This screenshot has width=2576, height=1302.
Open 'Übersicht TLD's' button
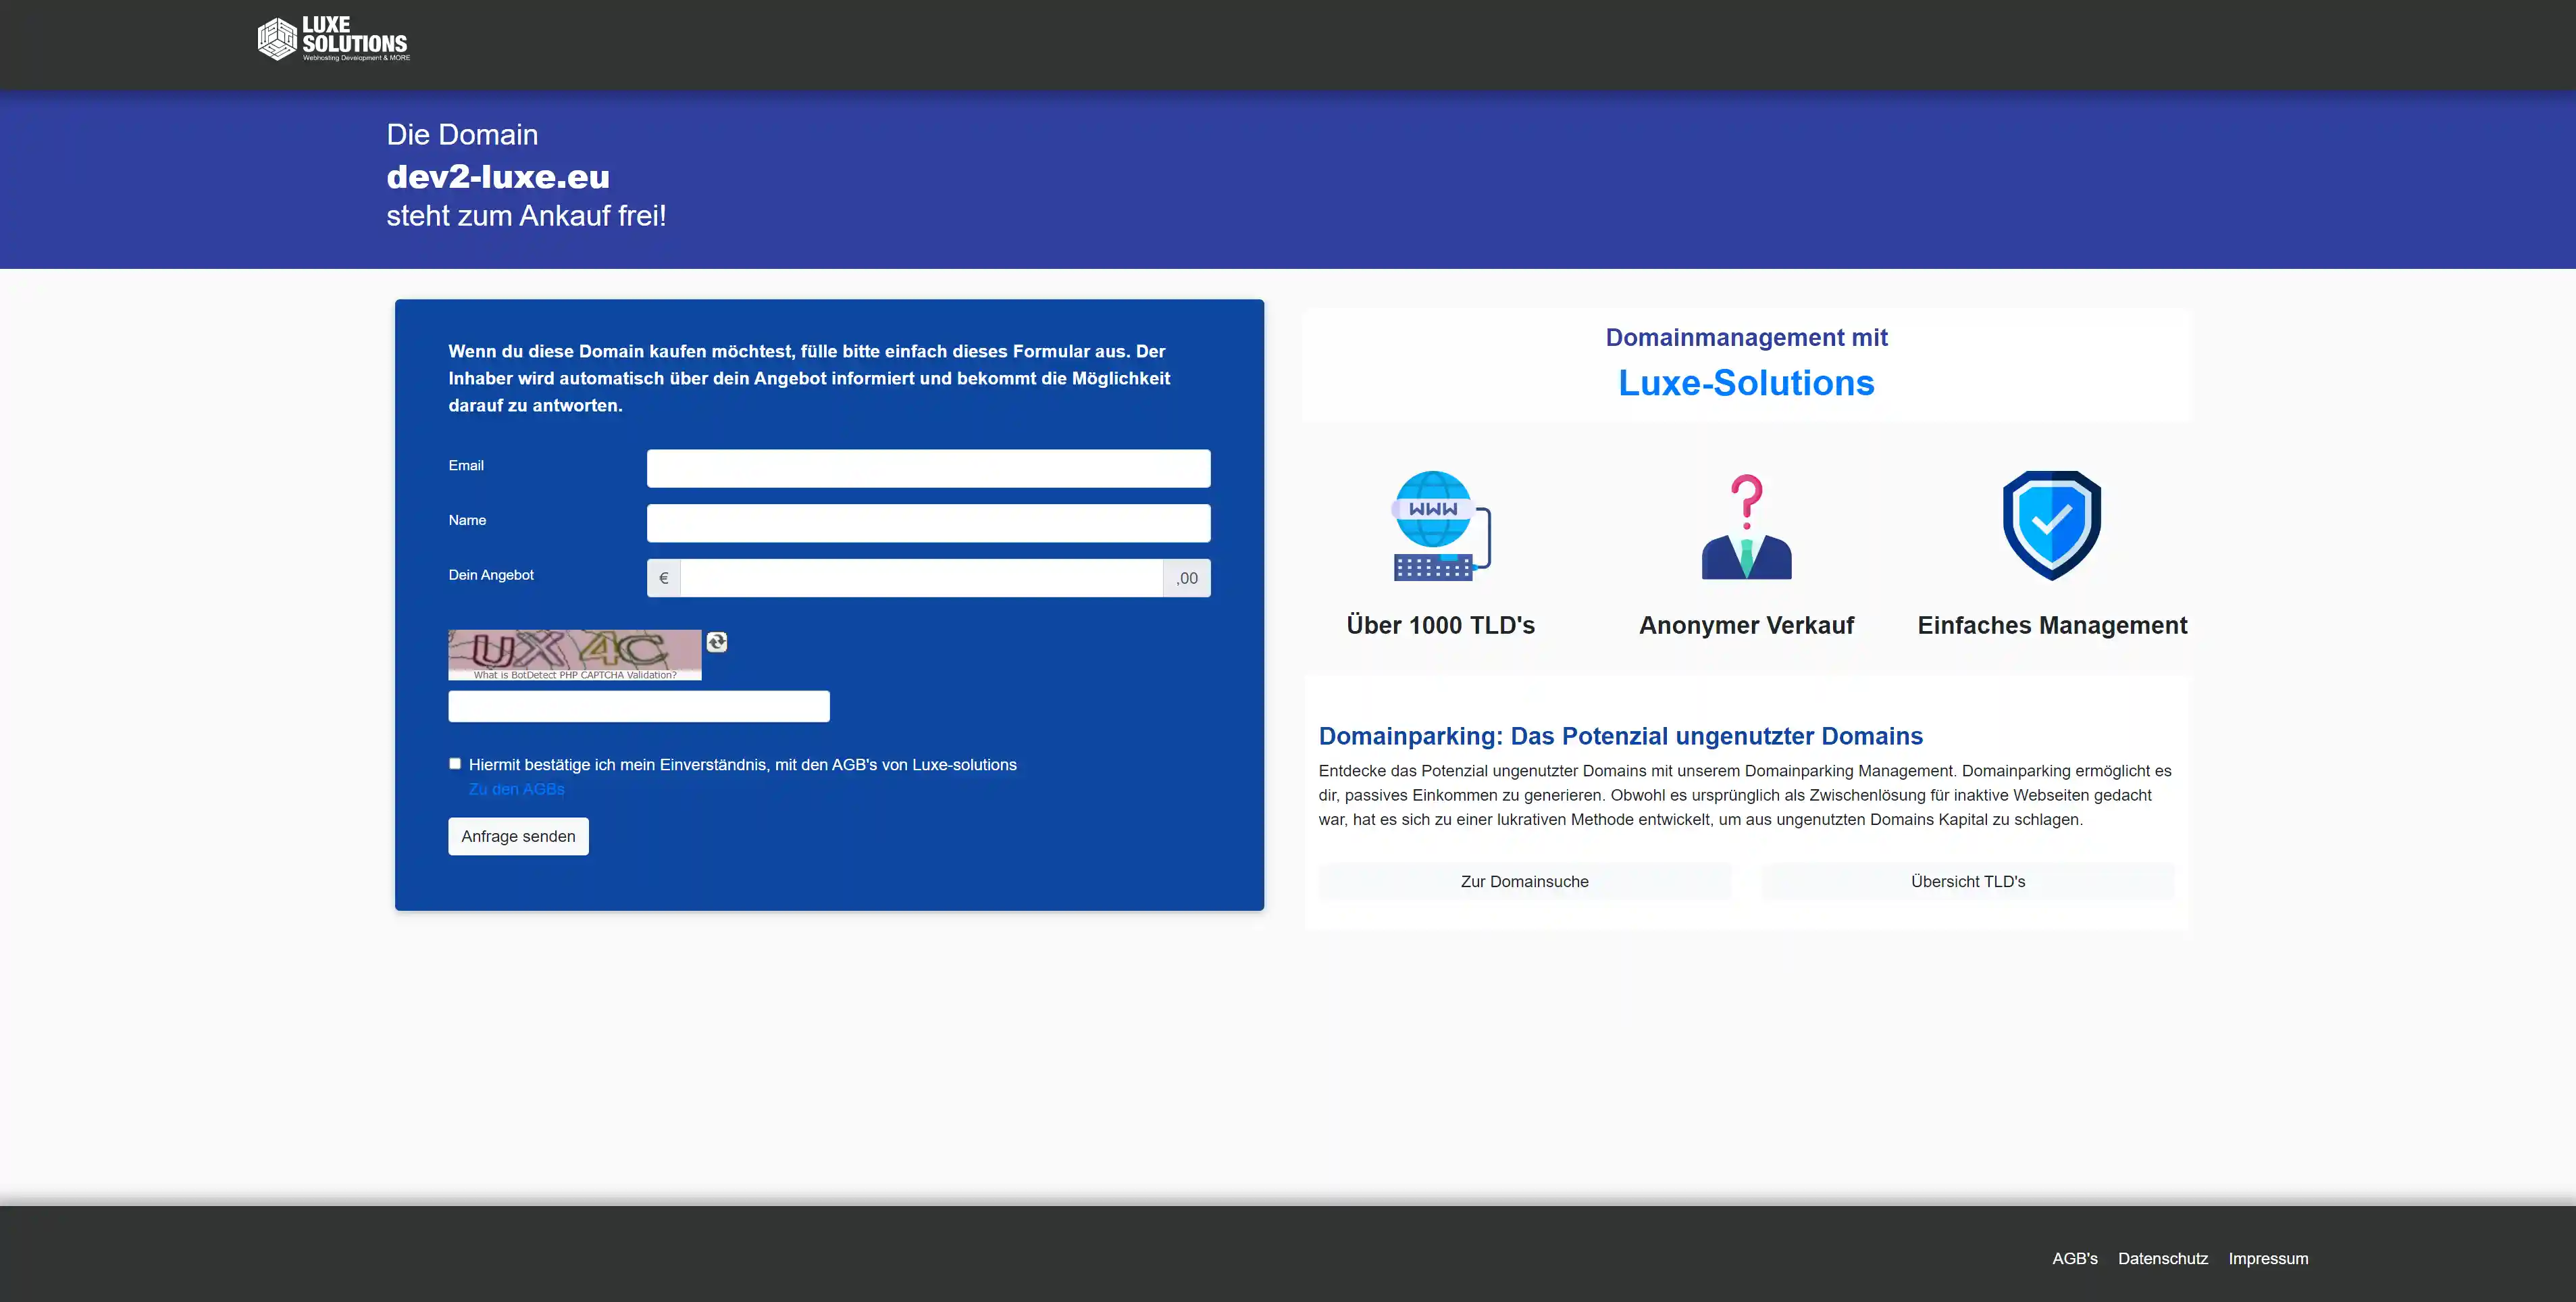click(x=1968, y=881)
